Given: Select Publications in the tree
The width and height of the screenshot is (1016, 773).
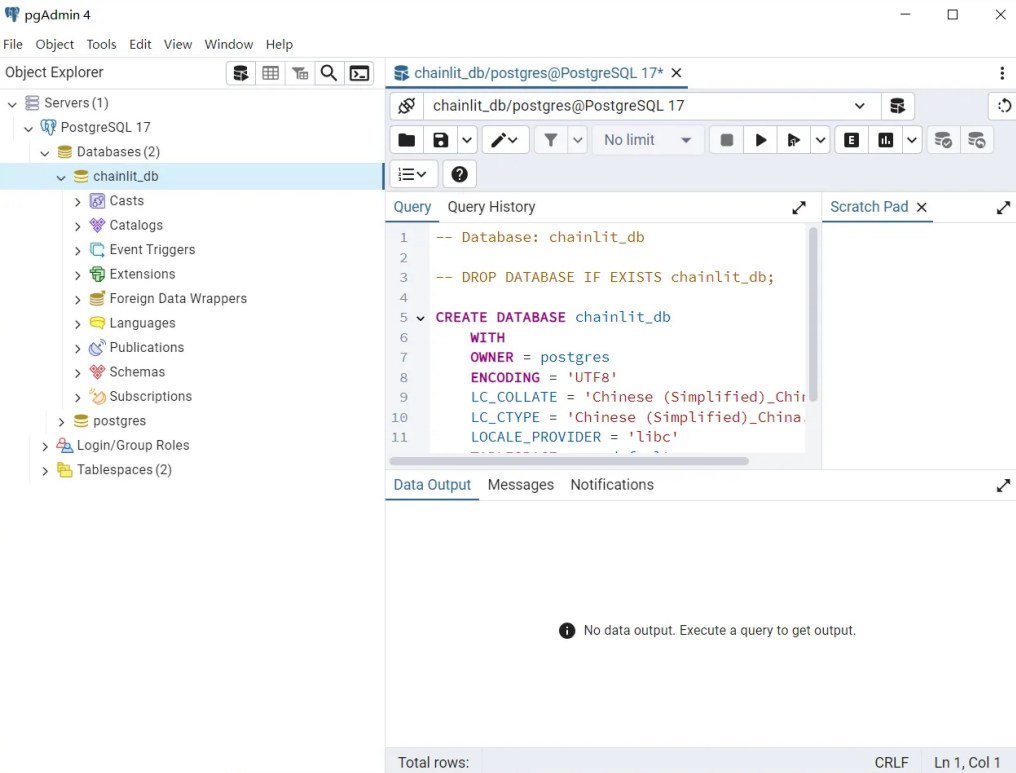Looking at the screenshot, I should tap(146, 347).
